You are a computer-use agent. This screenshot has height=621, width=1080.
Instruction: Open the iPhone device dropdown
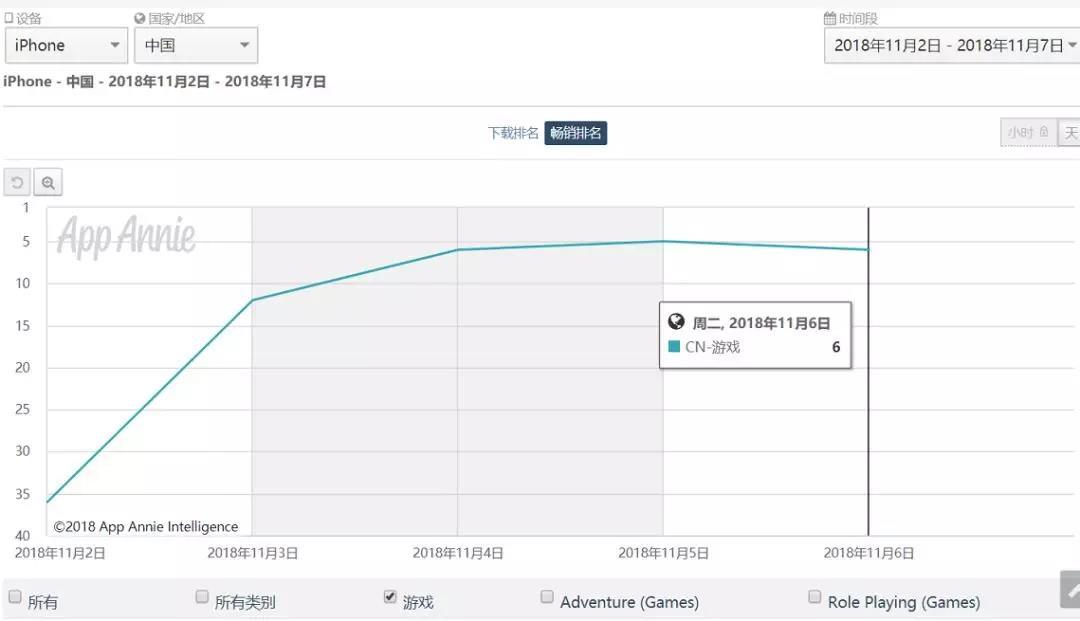point(66,45)
